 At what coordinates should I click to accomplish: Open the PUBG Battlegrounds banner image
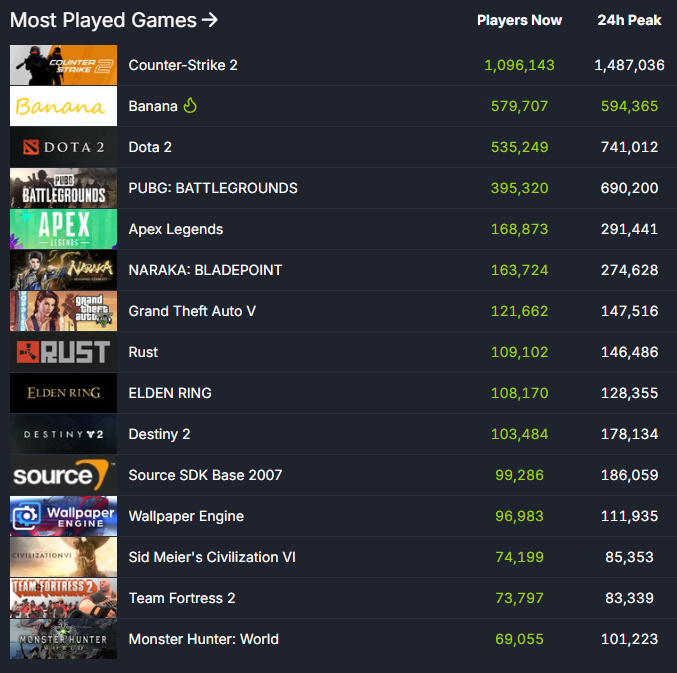click(63, 188)
